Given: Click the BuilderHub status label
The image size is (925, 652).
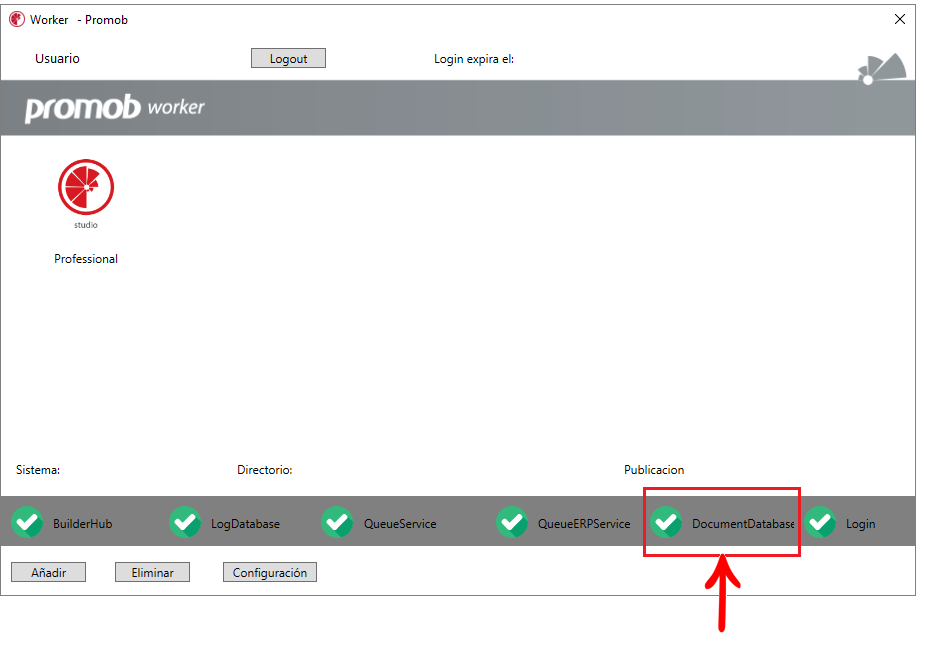Looking at the screenshot, I should [x=83, y=524].
